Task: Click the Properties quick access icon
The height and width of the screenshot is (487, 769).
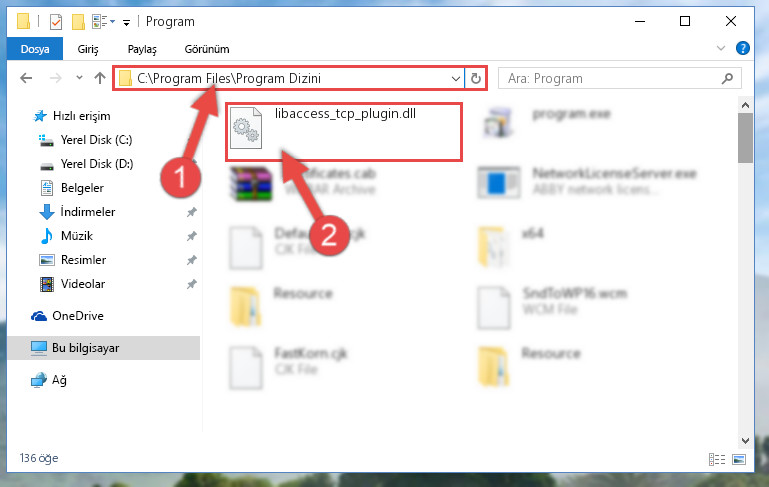Action: click(x=56, y=22)
